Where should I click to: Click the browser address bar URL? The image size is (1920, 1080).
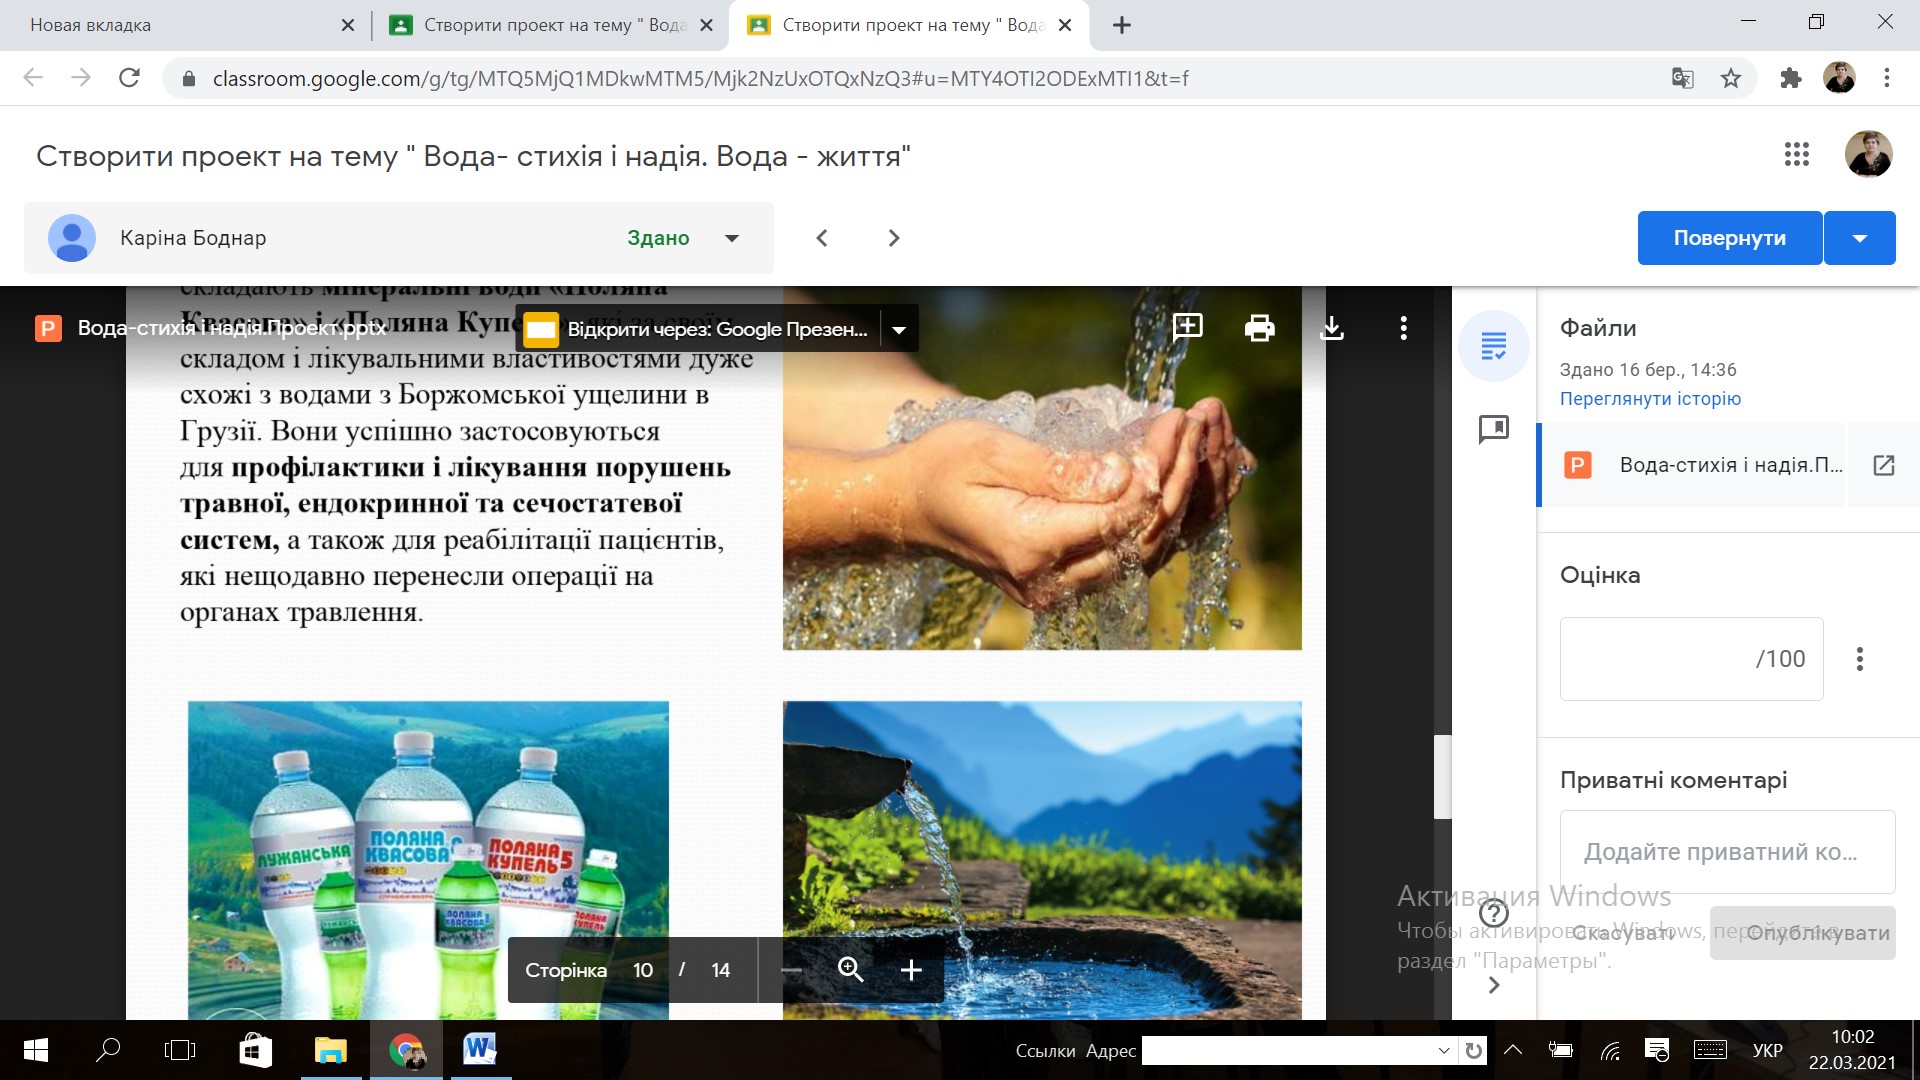[700, 78]
